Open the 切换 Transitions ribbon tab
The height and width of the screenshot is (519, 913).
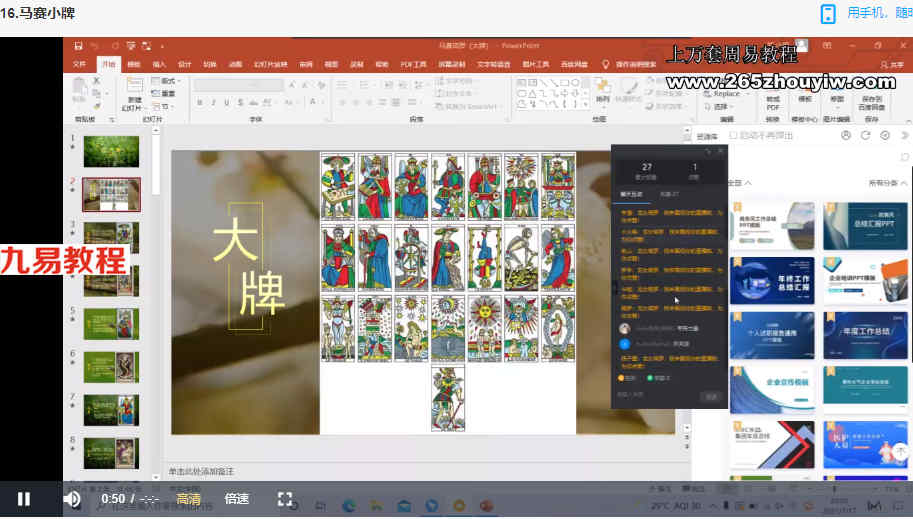pos(210,64)
